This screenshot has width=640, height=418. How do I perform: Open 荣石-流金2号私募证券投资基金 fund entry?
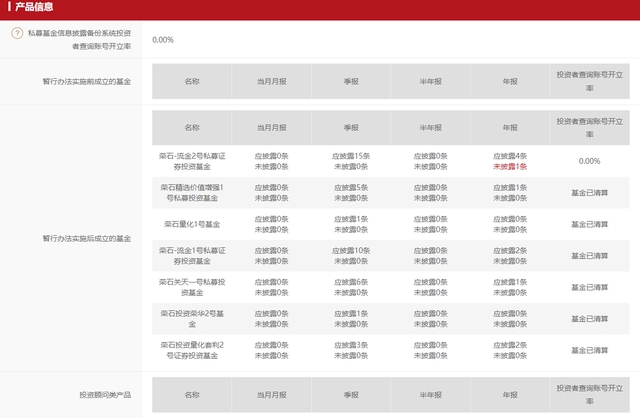pos(191,160)
